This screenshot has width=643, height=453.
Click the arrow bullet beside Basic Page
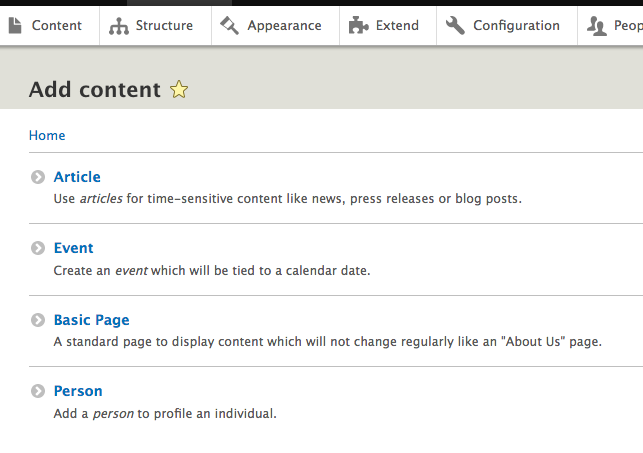(x=38, y=320)
